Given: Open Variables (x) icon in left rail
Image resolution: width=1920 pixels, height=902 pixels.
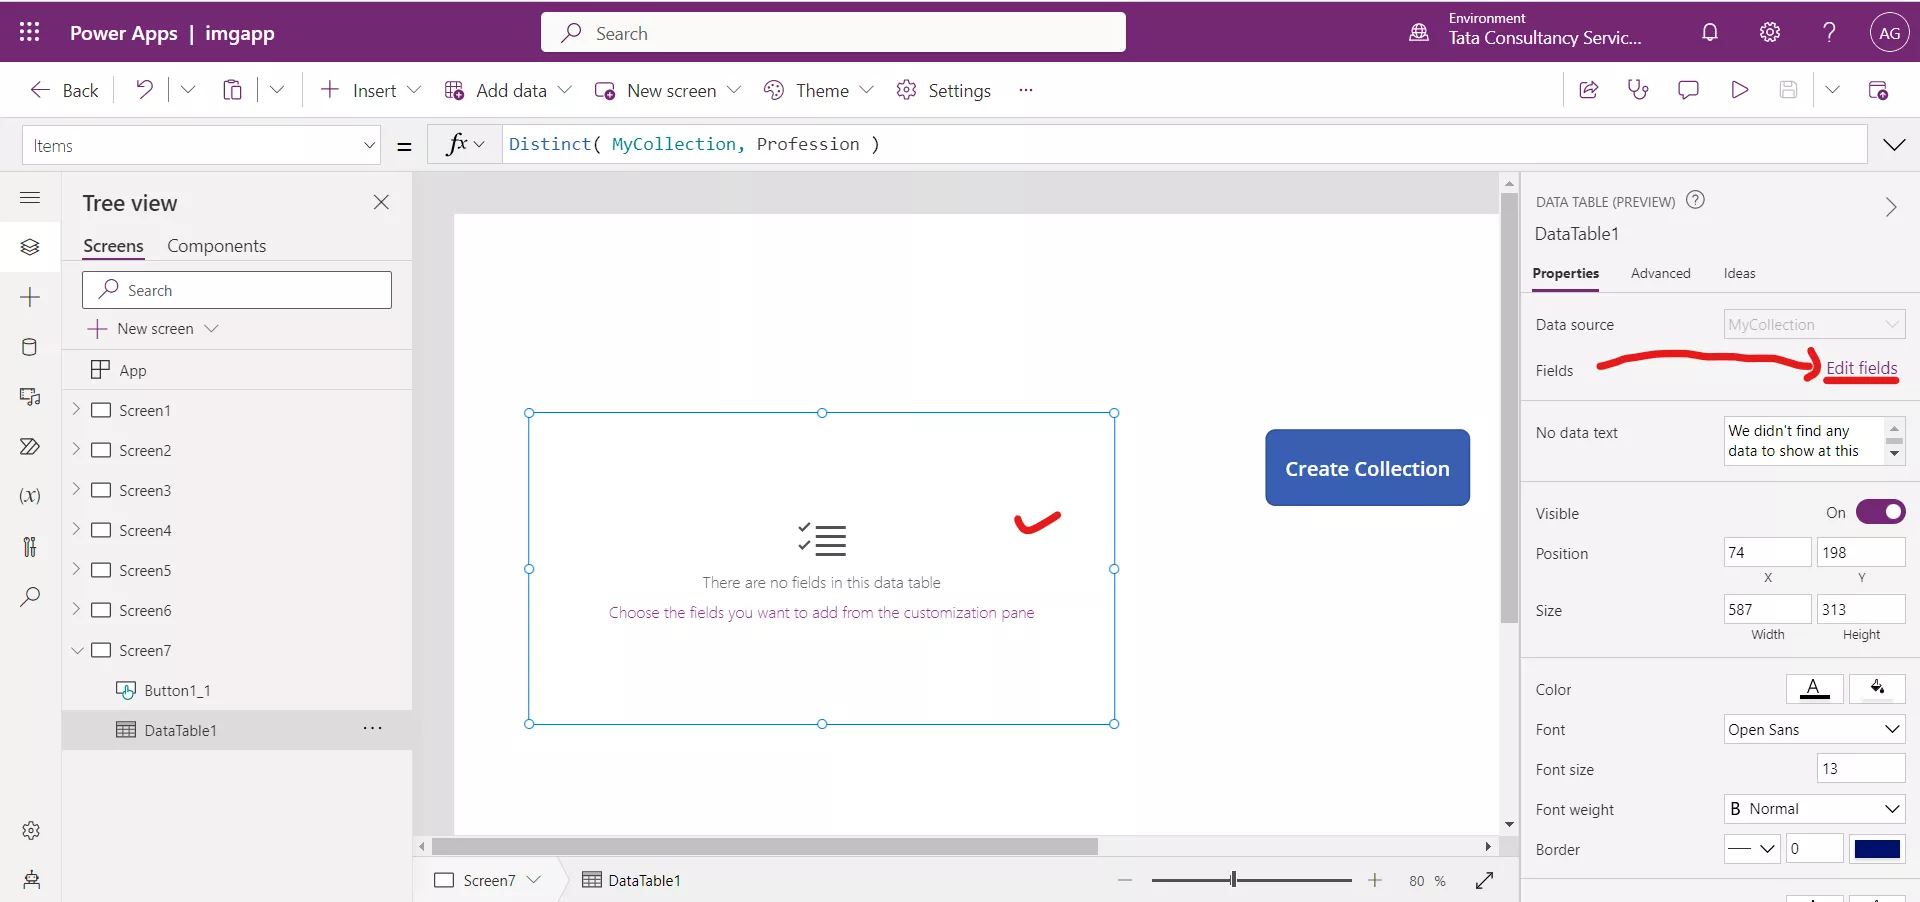Looking at the screenshot, I should [x=30, y=496].
